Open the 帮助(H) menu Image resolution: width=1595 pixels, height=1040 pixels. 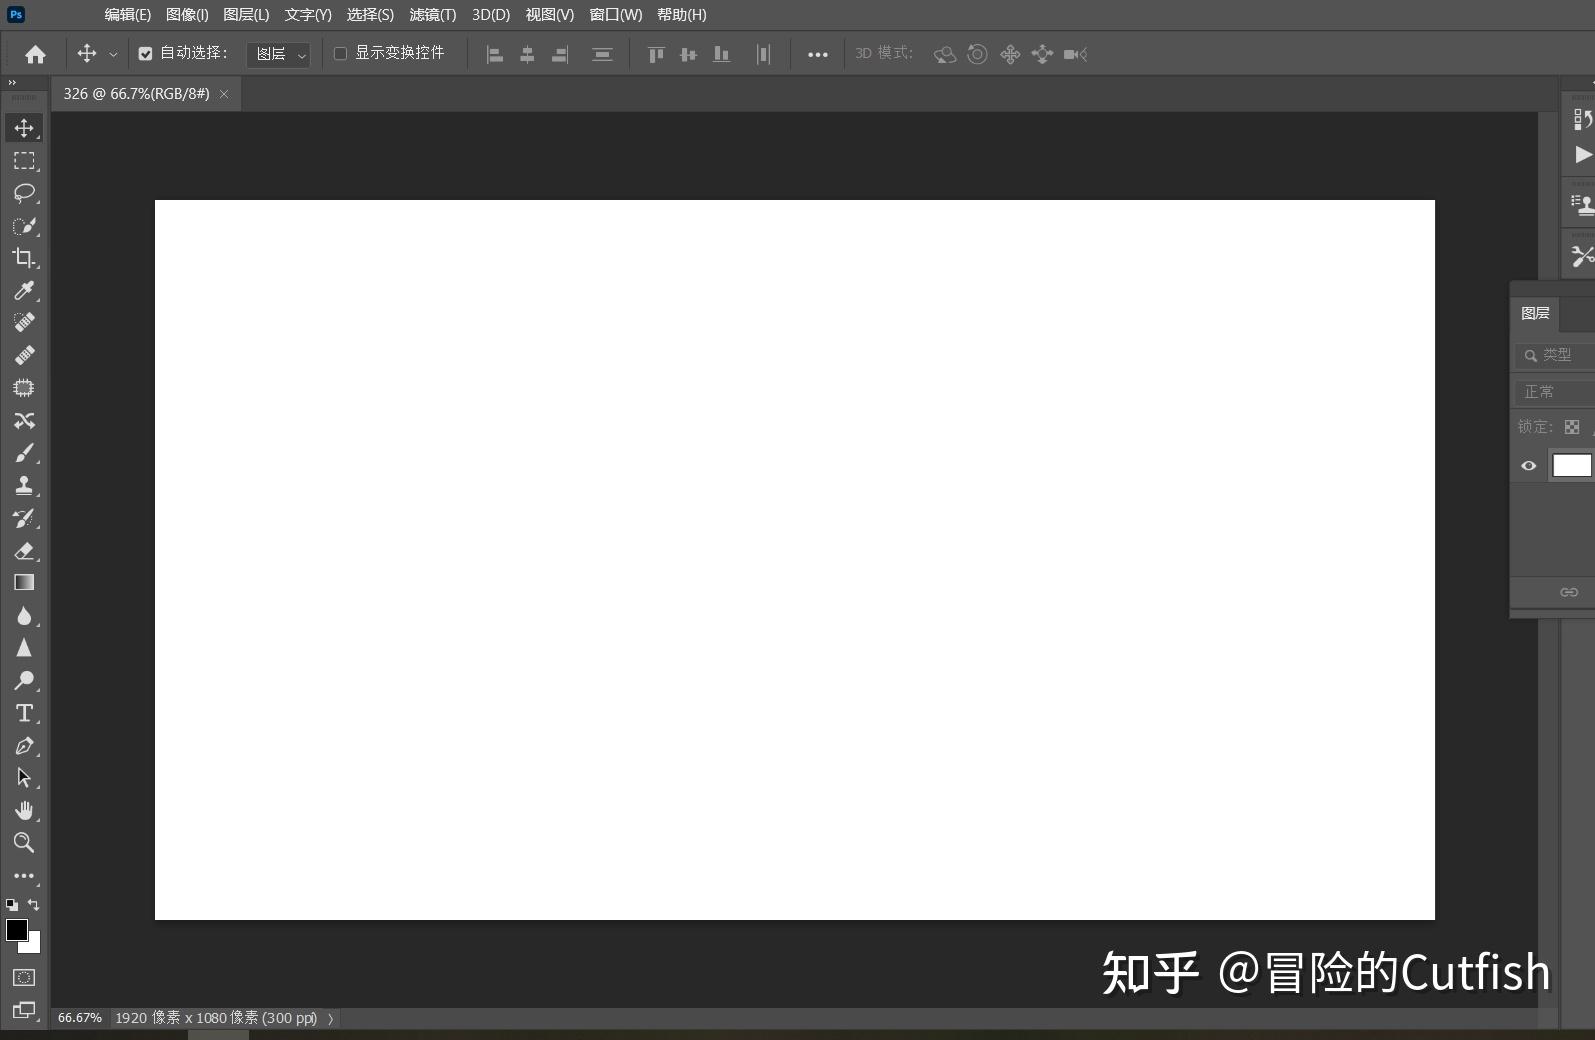pyautogui.click(x=682, y=15)
